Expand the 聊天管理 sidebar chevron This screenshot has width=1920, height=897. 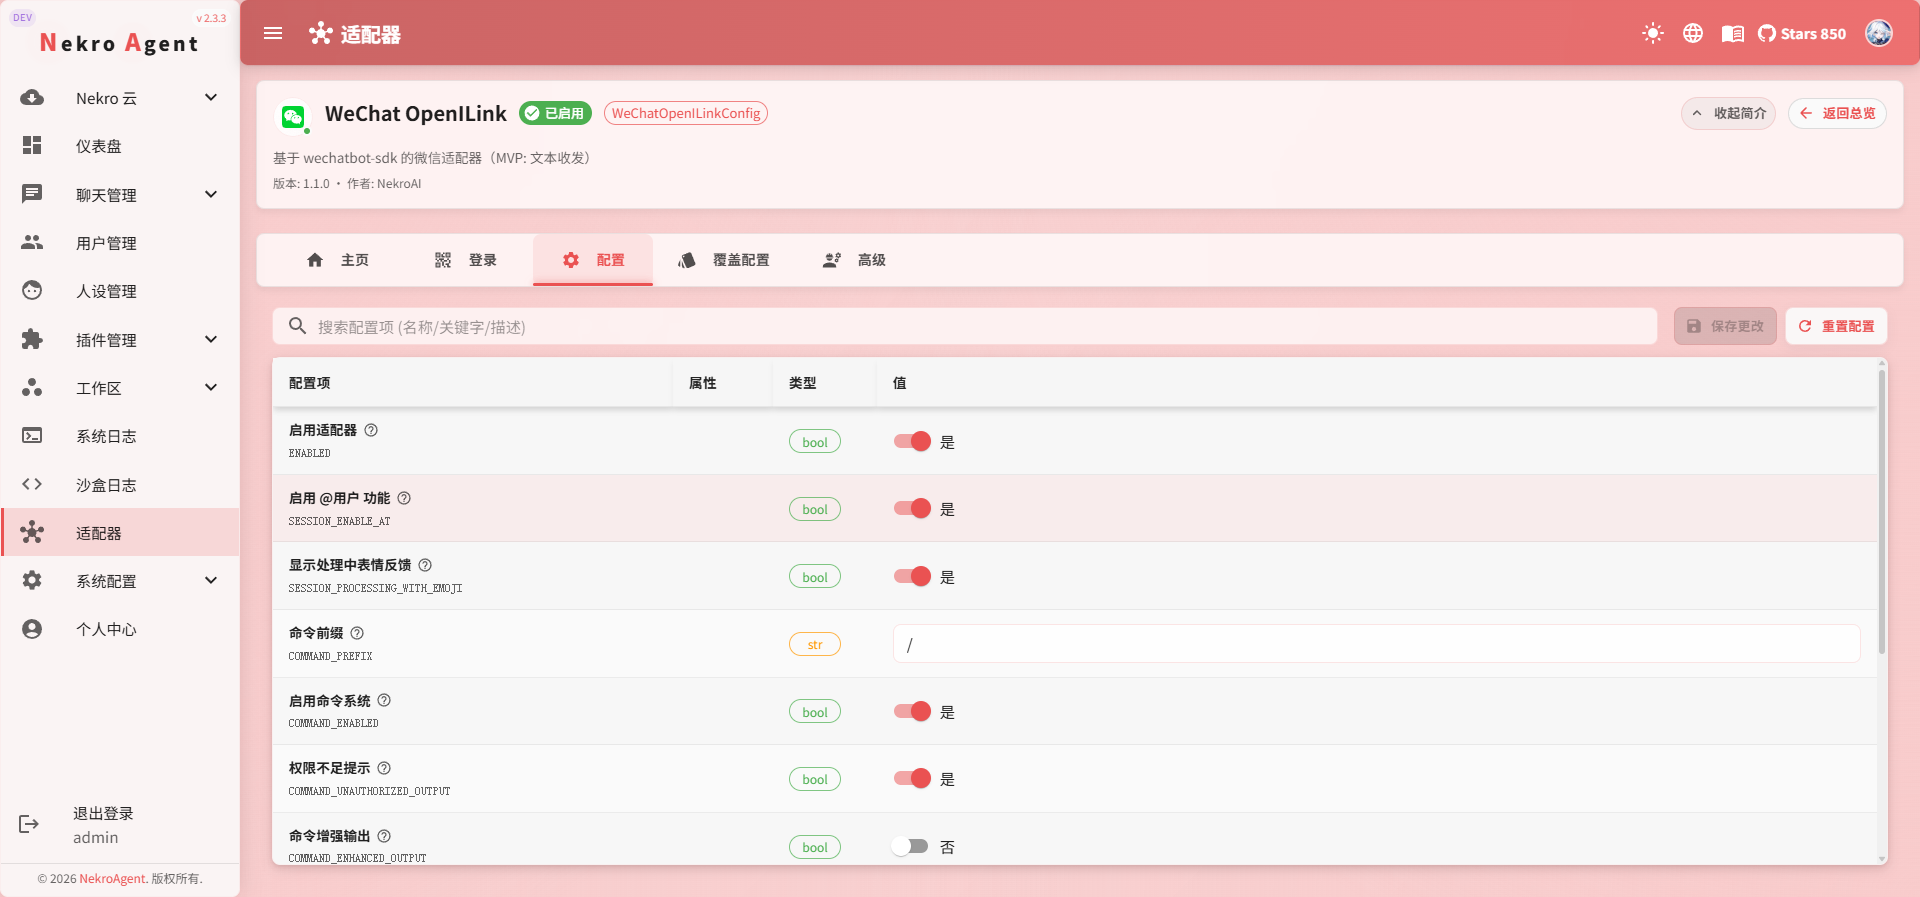[x=211, y=194]
